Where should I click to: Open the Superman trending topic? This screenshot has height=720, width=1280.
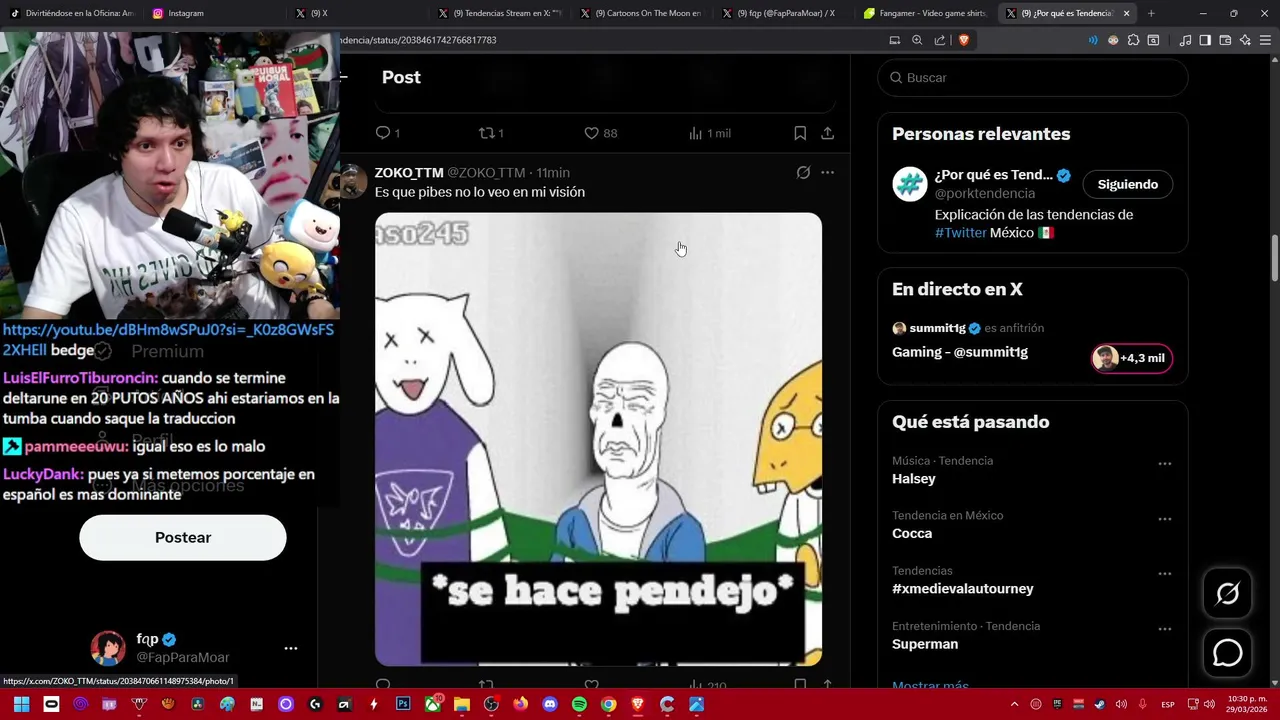tap(925, 644)
